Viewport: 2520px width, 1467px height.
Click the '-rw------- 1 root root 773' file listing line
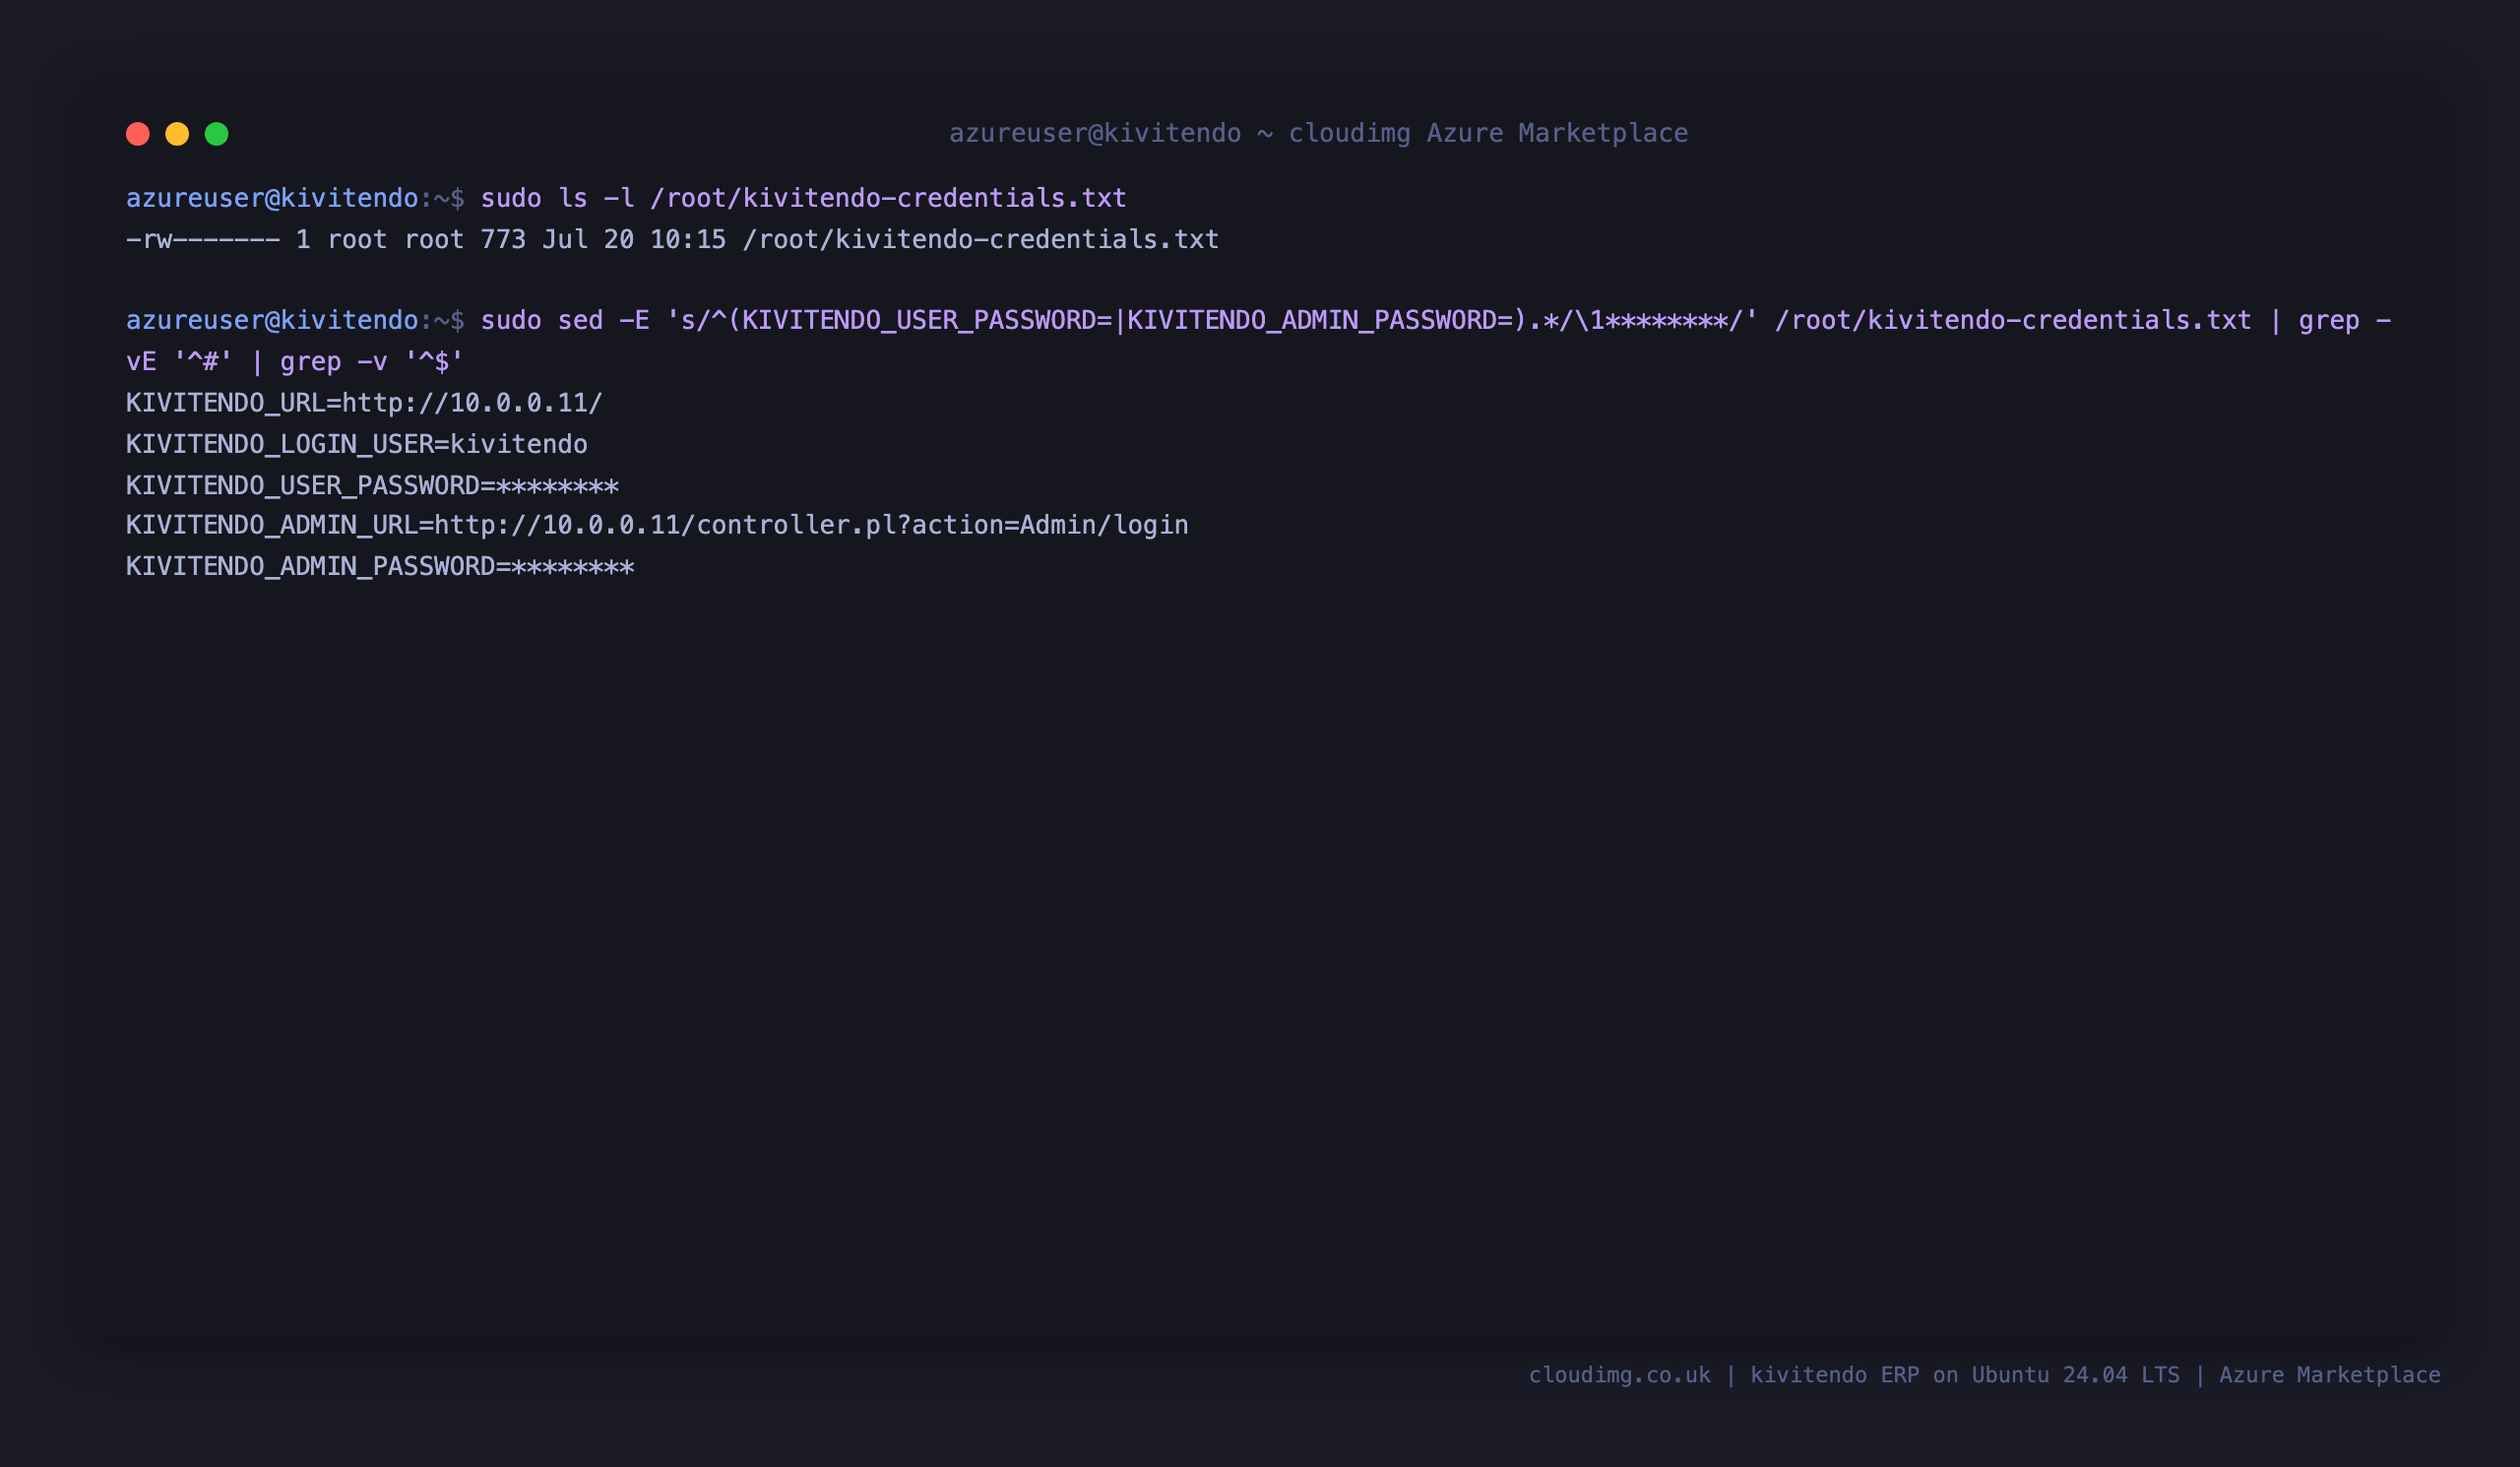coord(672,240)
